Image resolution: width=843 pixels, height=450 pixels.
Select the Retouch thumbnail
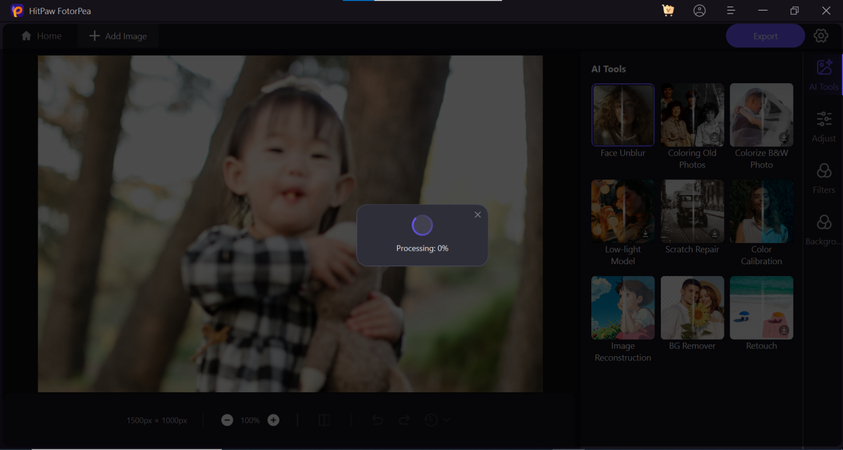tap(761, 308)
